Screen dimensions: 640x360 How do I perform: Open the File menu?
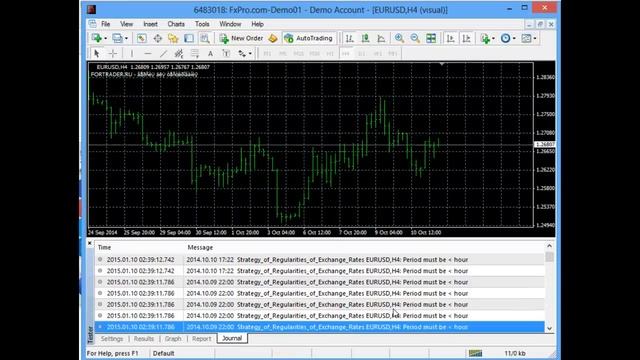(x=105, y=24)
